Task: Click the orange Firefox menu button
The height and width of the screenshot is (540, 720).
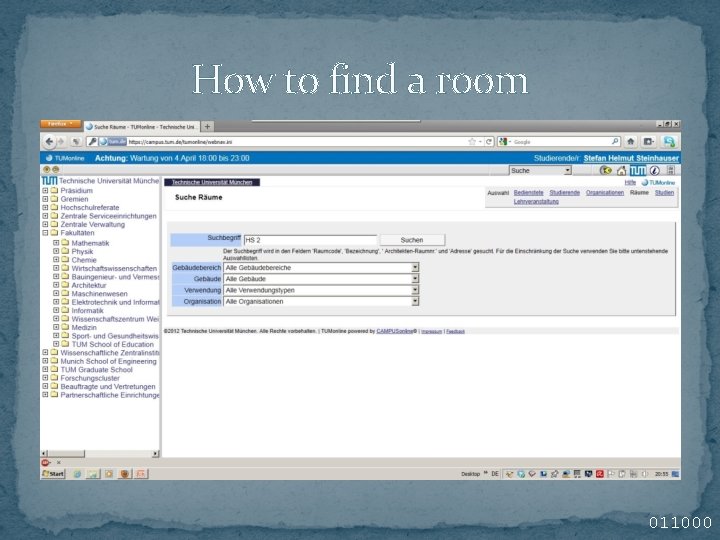Action: tap(60, 124)
